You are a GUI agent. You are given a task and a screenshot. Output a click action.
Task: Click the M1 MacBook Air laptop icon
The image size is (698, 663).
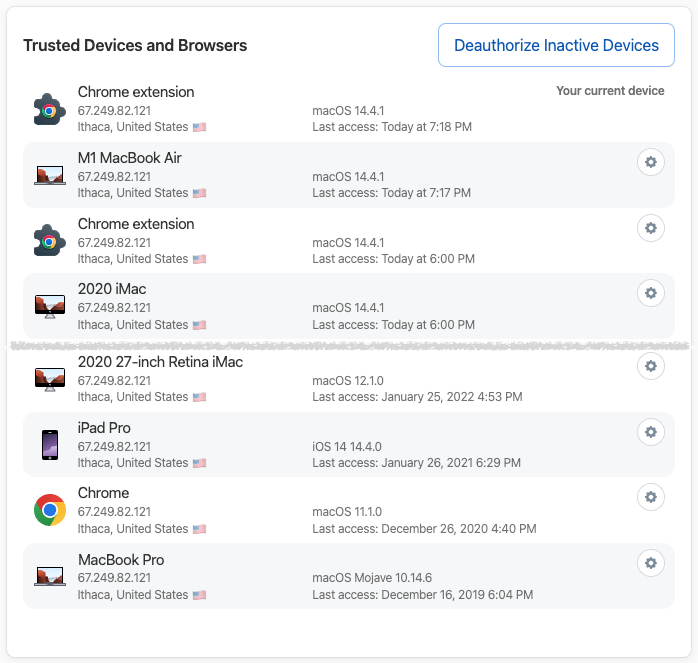(50, 175)
